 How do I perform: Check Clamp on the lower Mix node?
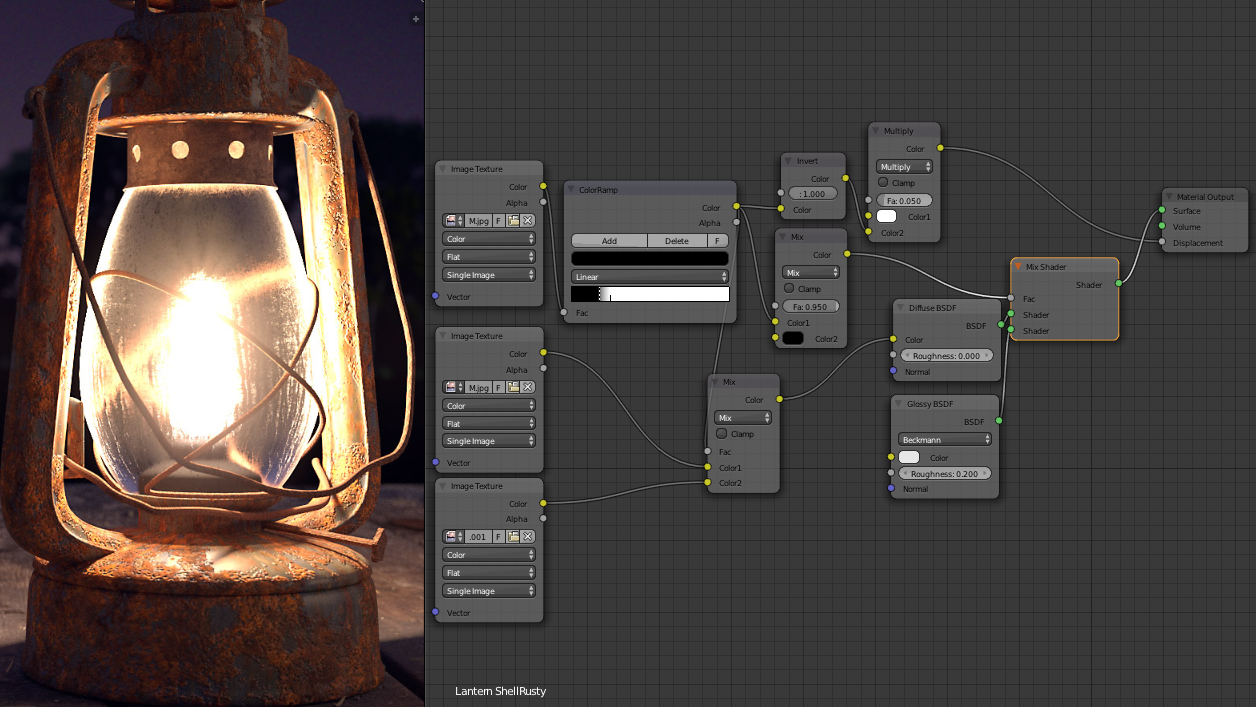coord(721,433)
